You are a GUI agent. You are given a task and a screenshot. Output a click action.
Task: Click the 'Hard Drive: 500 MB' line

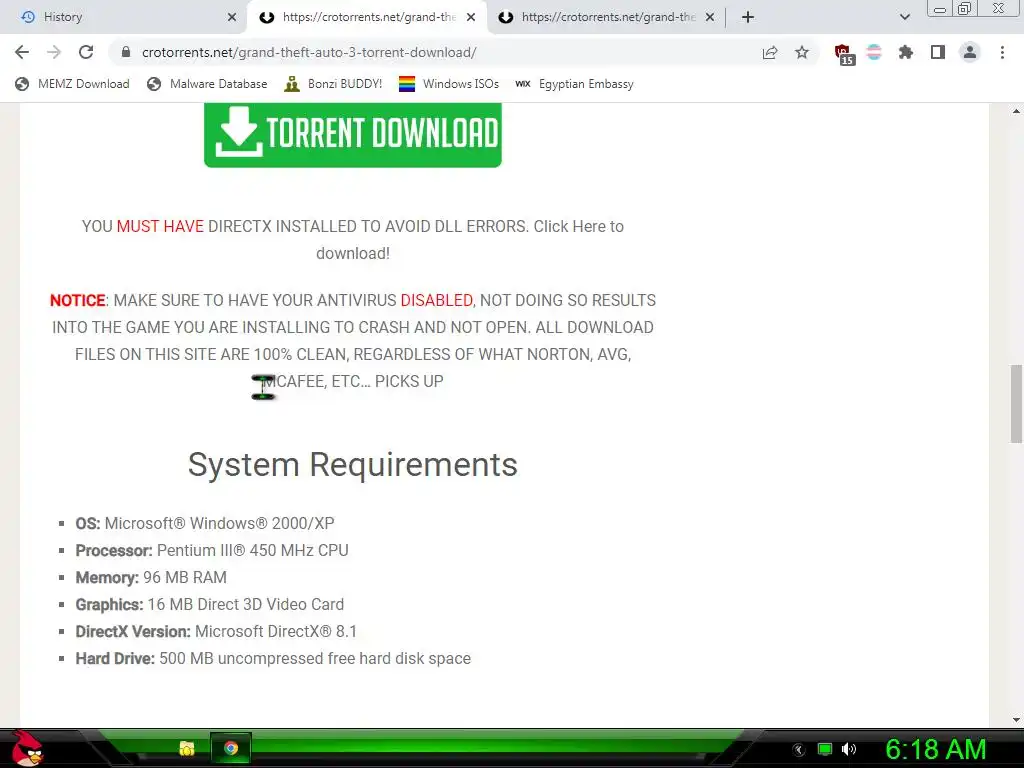coord(273,658)
